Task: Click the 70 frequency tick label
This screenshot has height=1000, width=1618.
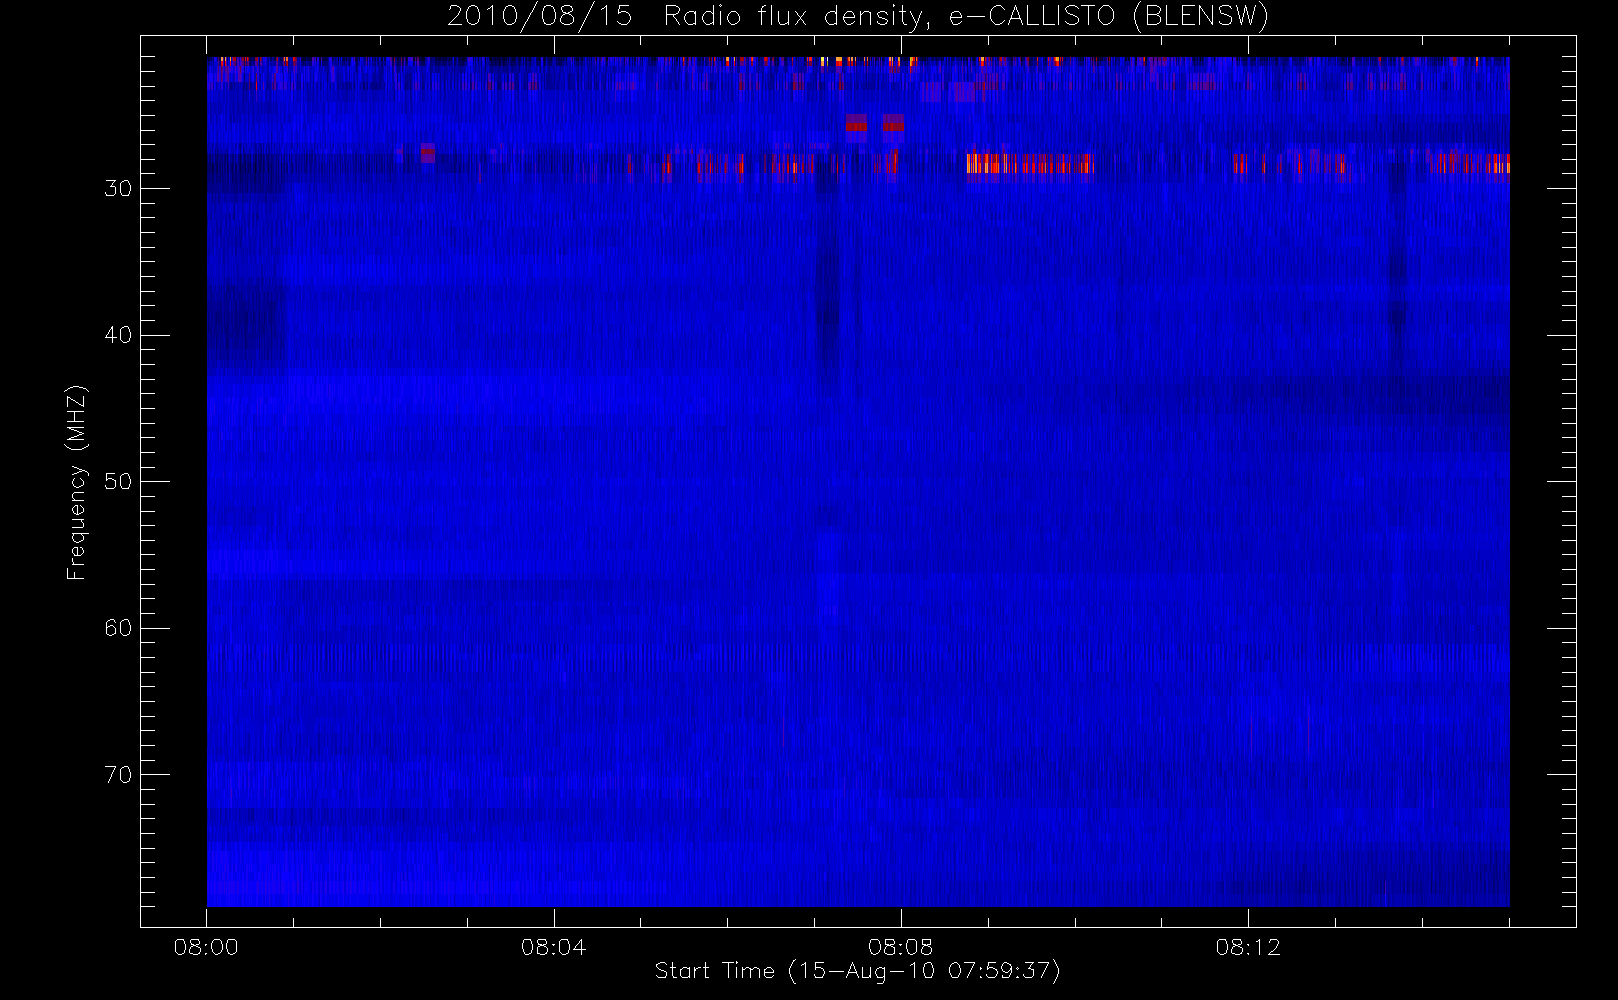Action: (x=118, y=774)
